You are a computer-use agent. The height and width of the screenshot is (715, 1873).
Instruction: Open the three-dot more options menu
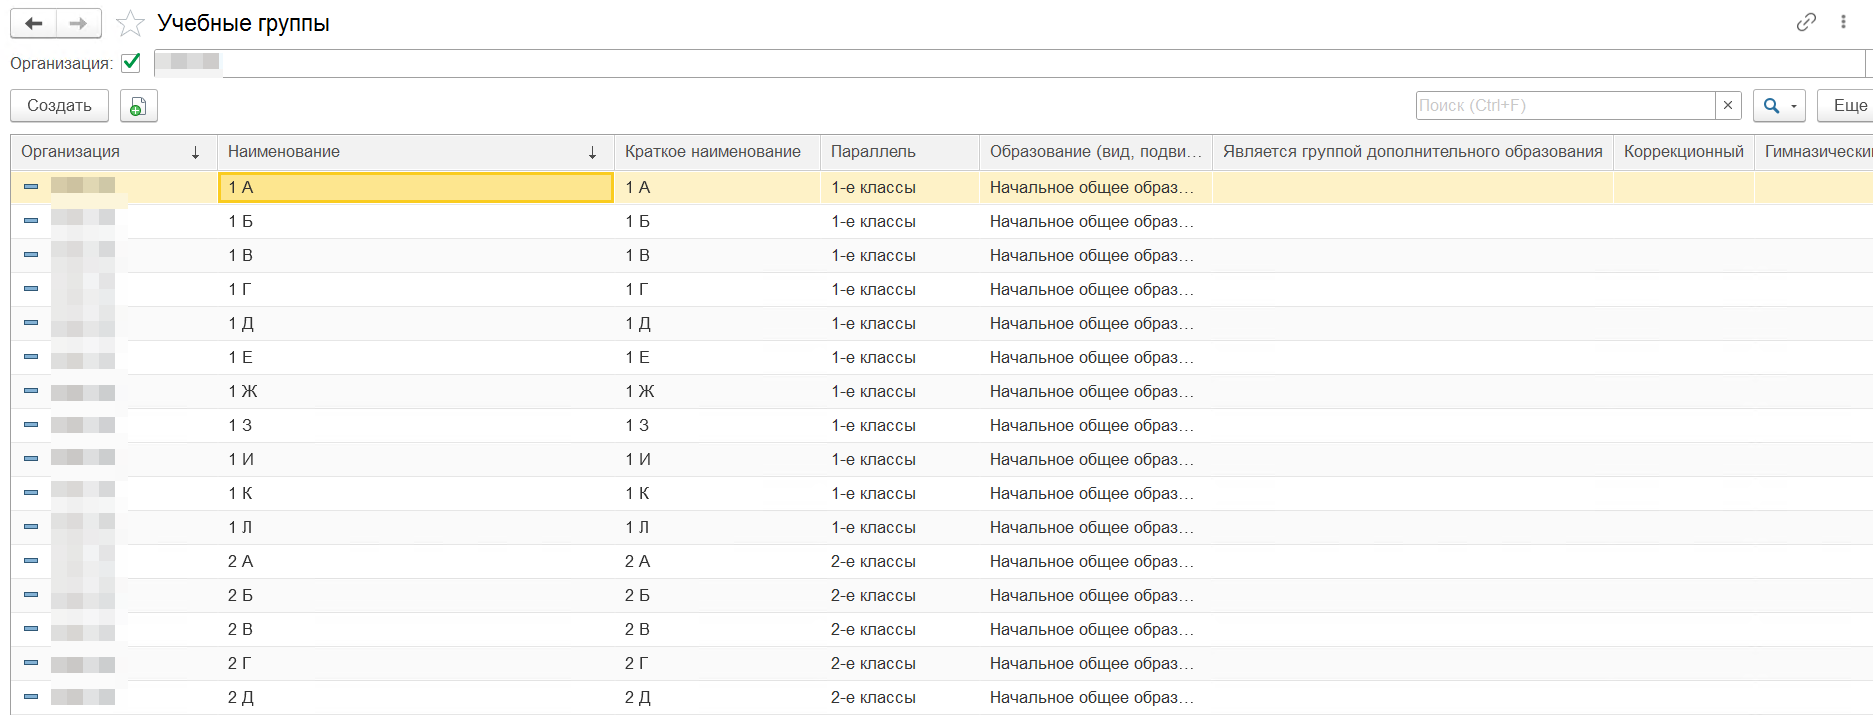coord(1843,22)
